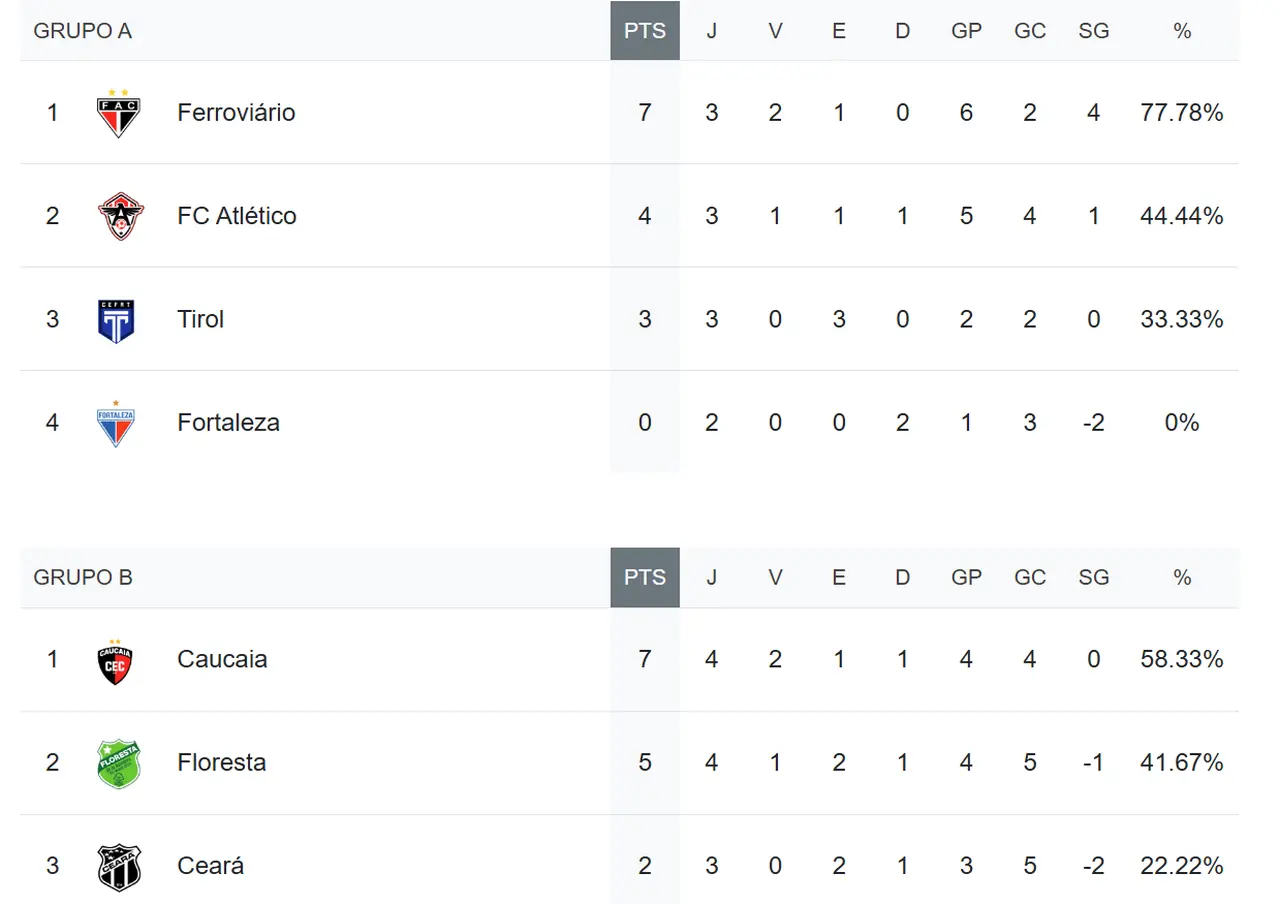Open the Fortaleza team name link
This screenshot has width=1280, height=904.
coord(228,423)
